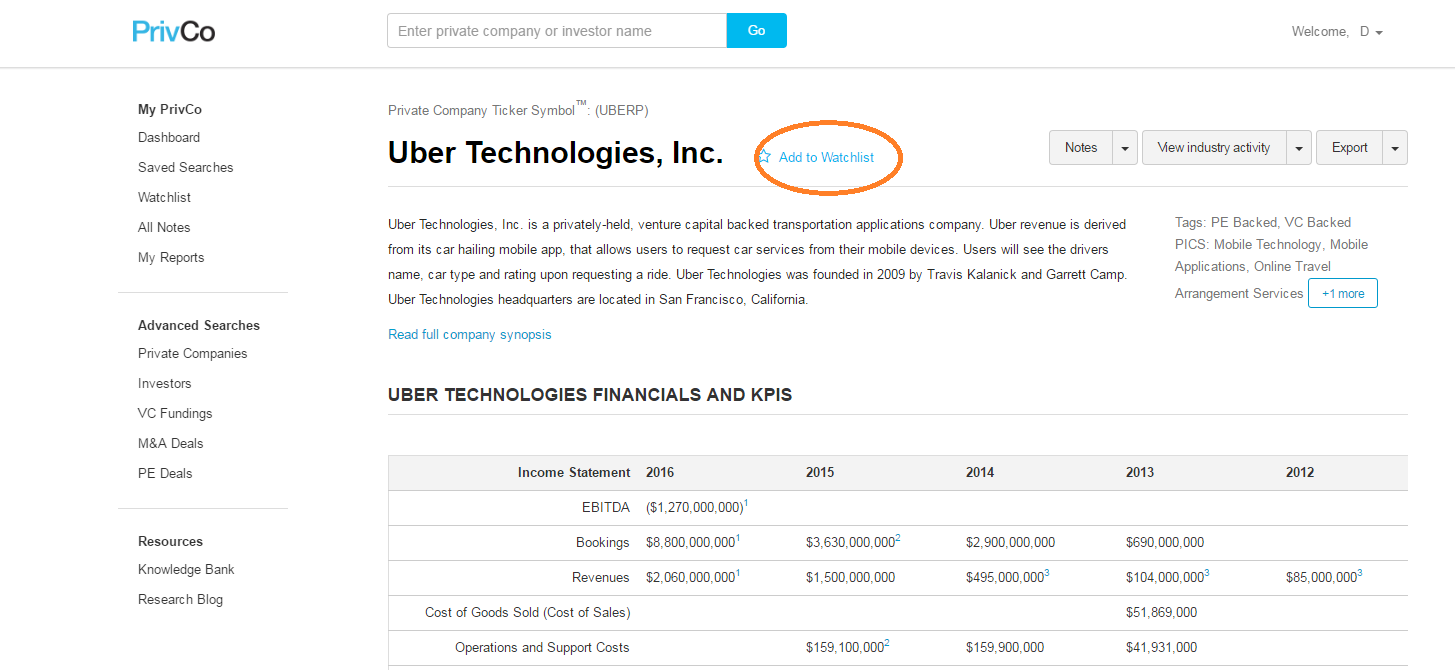Open the Knowledge Bank resource

[186, 569]
